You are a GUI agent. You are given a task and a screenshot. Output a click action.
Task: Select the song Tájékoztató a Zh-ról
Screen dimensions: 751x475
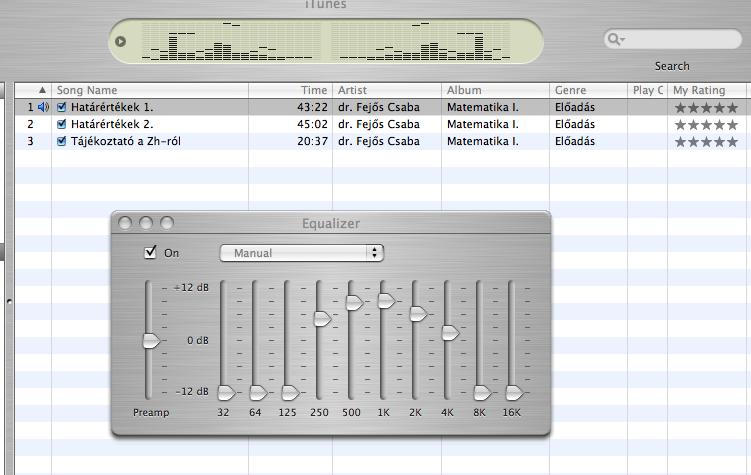[126, 141]
